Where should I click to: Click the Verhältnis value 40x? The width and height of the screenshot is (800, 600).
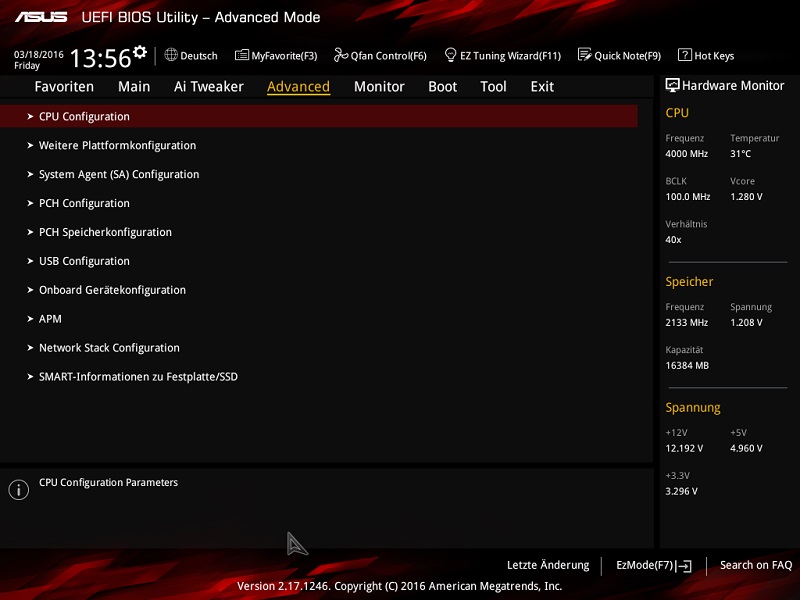pyautogui.click(x=673, y=239)
